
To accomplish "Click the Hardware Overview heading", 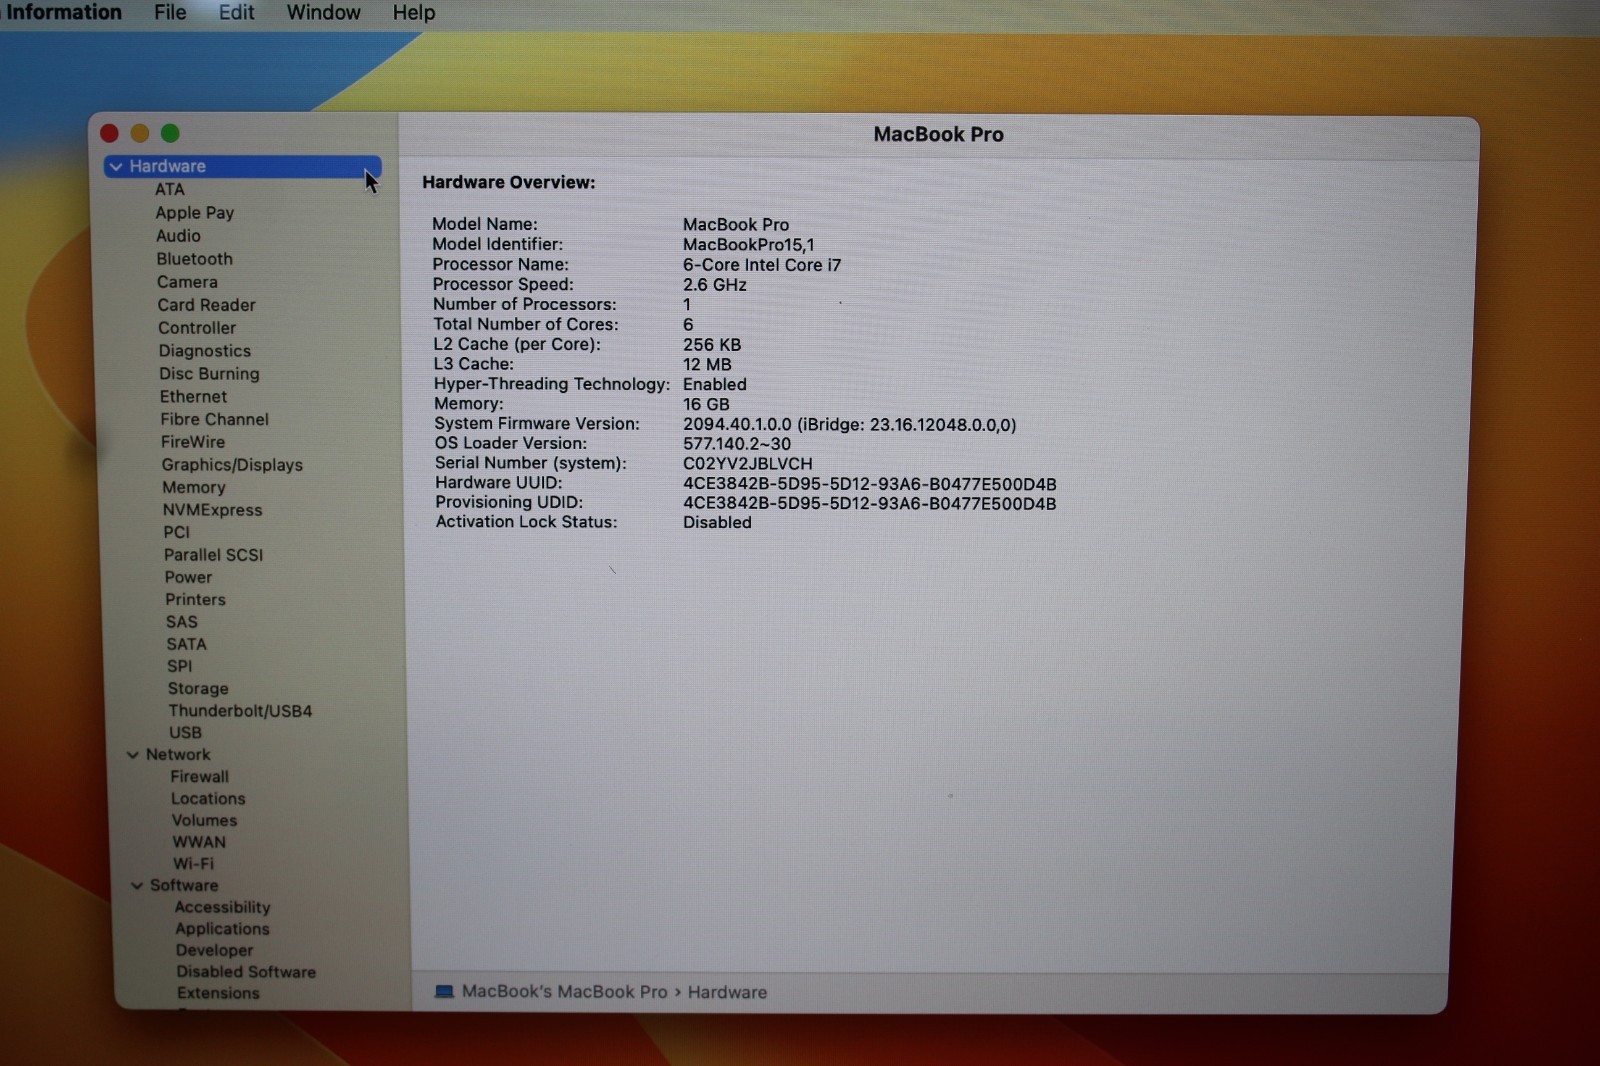I will pyautogui.click(x=508, y=183).
